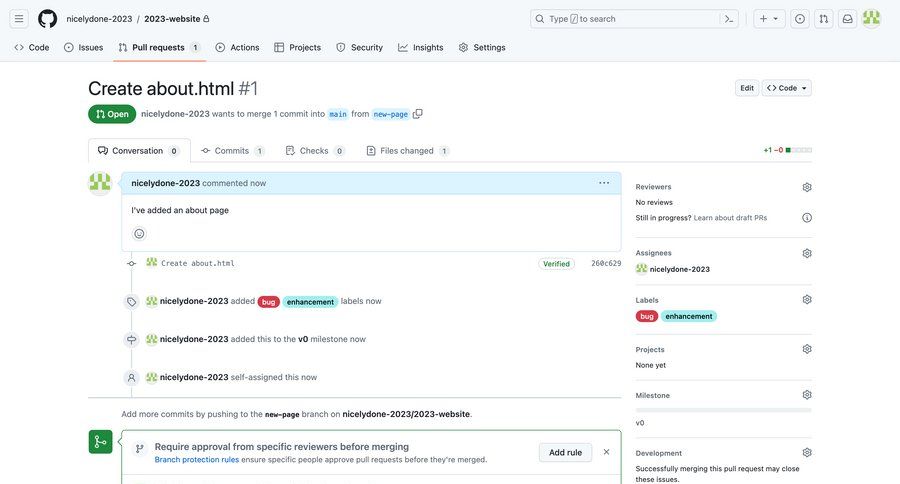Click the search input field
900x484 pixels.
click(x=626, y=19)
